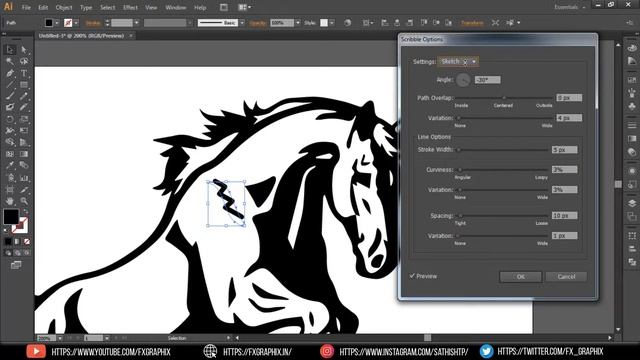Switch to Draw Behind mode
Screen dimensions: 640x360
tap(17, 253)
